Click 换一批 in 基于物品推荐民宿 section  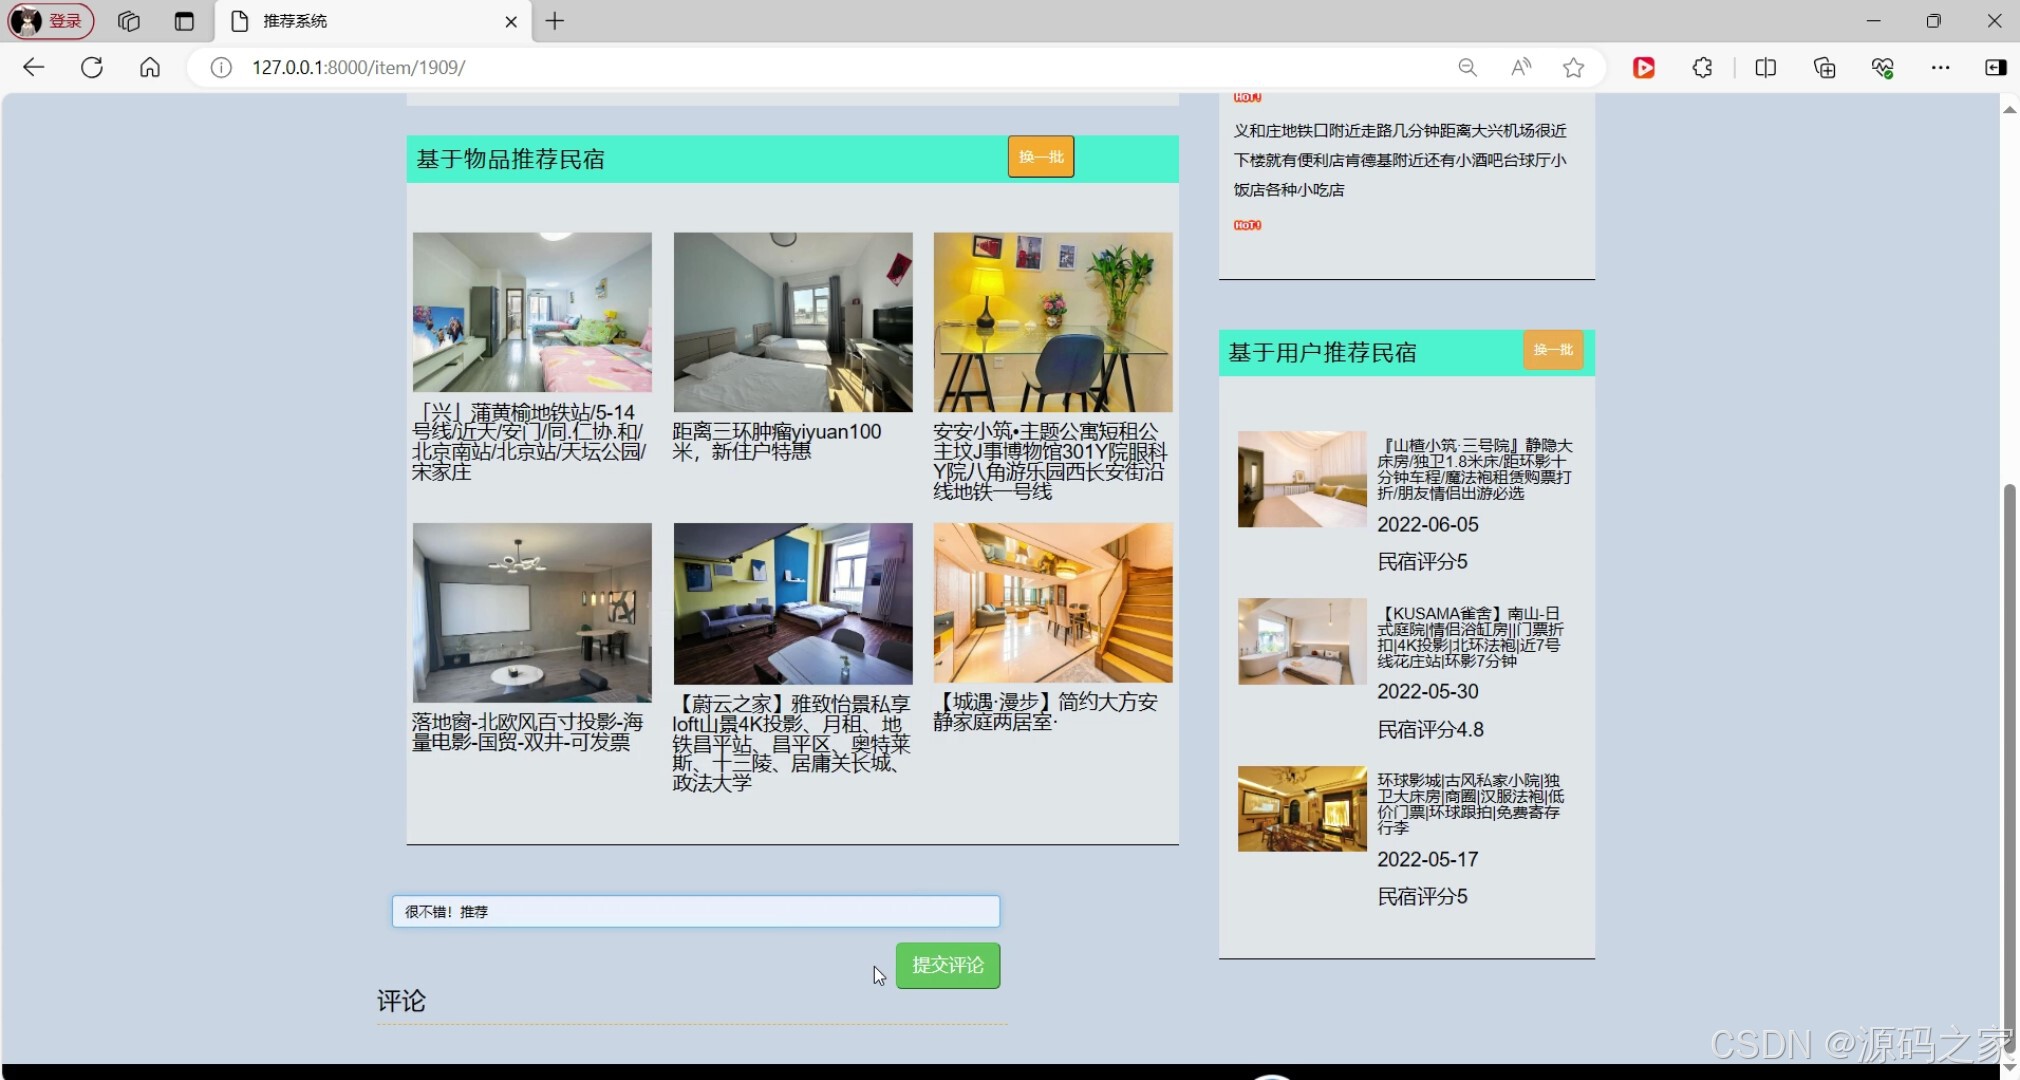pyautogui.click(x=1040, y=156)
